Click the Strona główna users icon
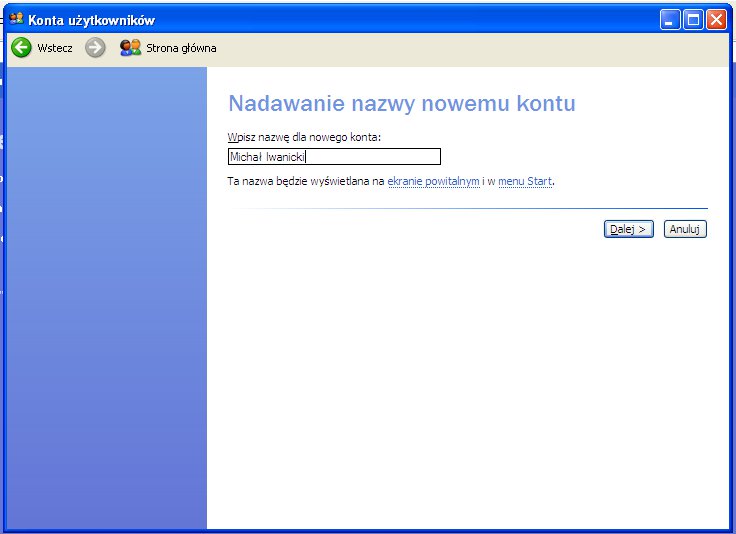 130,48
